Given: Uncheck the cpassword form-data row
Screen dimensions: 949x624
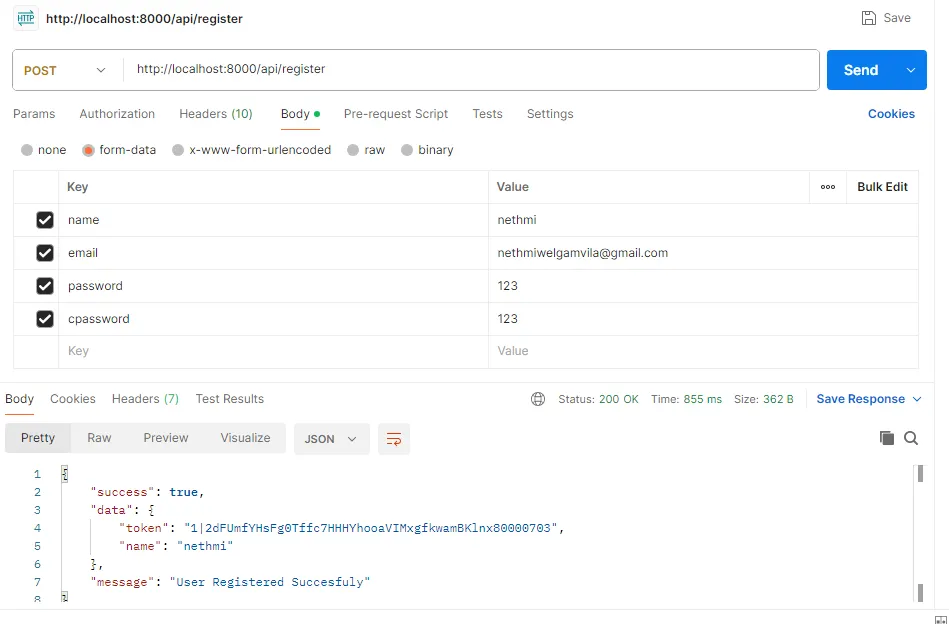Looking at the screenshot, I should [45, 318].
